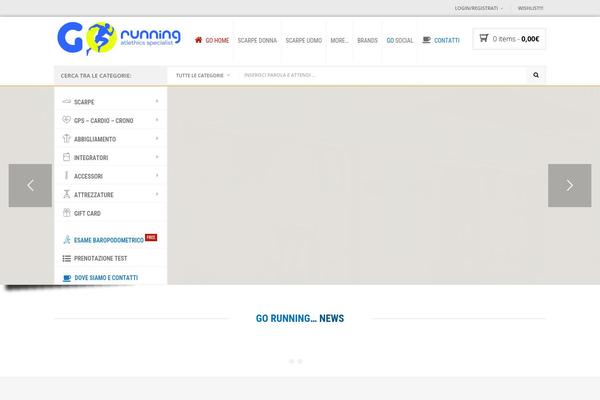Open the Go Social menu item
The height and width of the screenshot is (400, 600).
tap(400, 40)
